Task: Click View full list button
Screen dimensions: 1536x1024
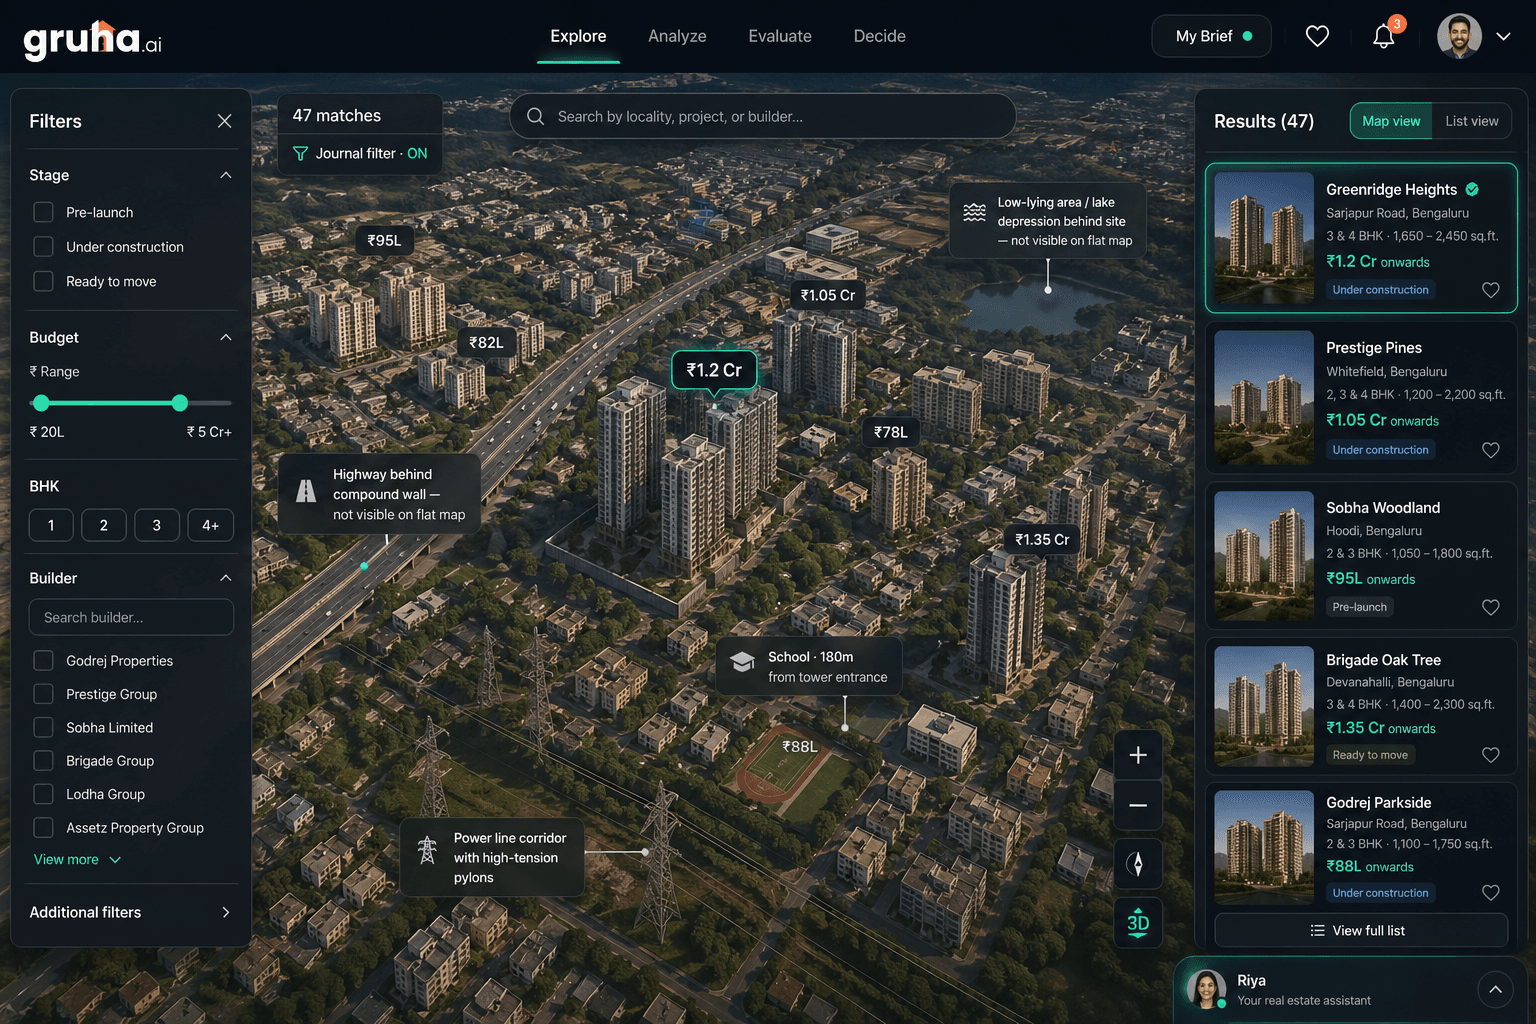Action: click(x=1361, y=930)
